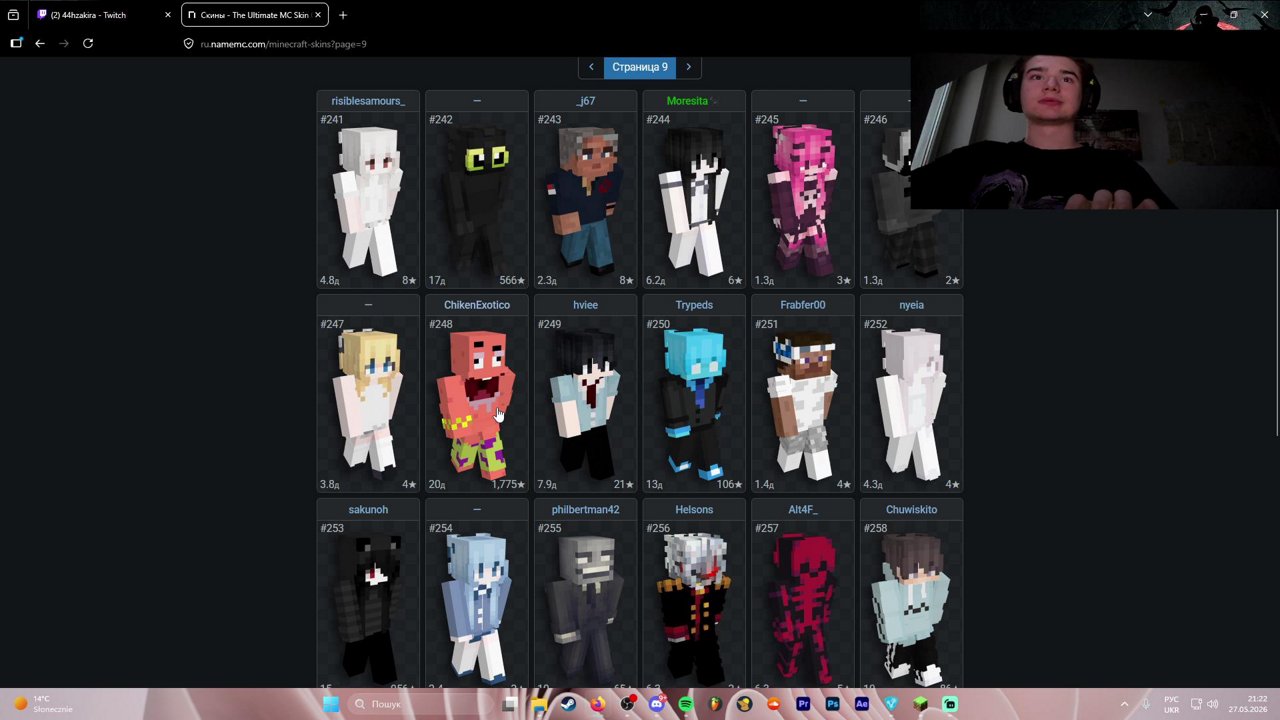Open Frabfer00 profile link
The image size is (1280, 720).
click(803, 305)
